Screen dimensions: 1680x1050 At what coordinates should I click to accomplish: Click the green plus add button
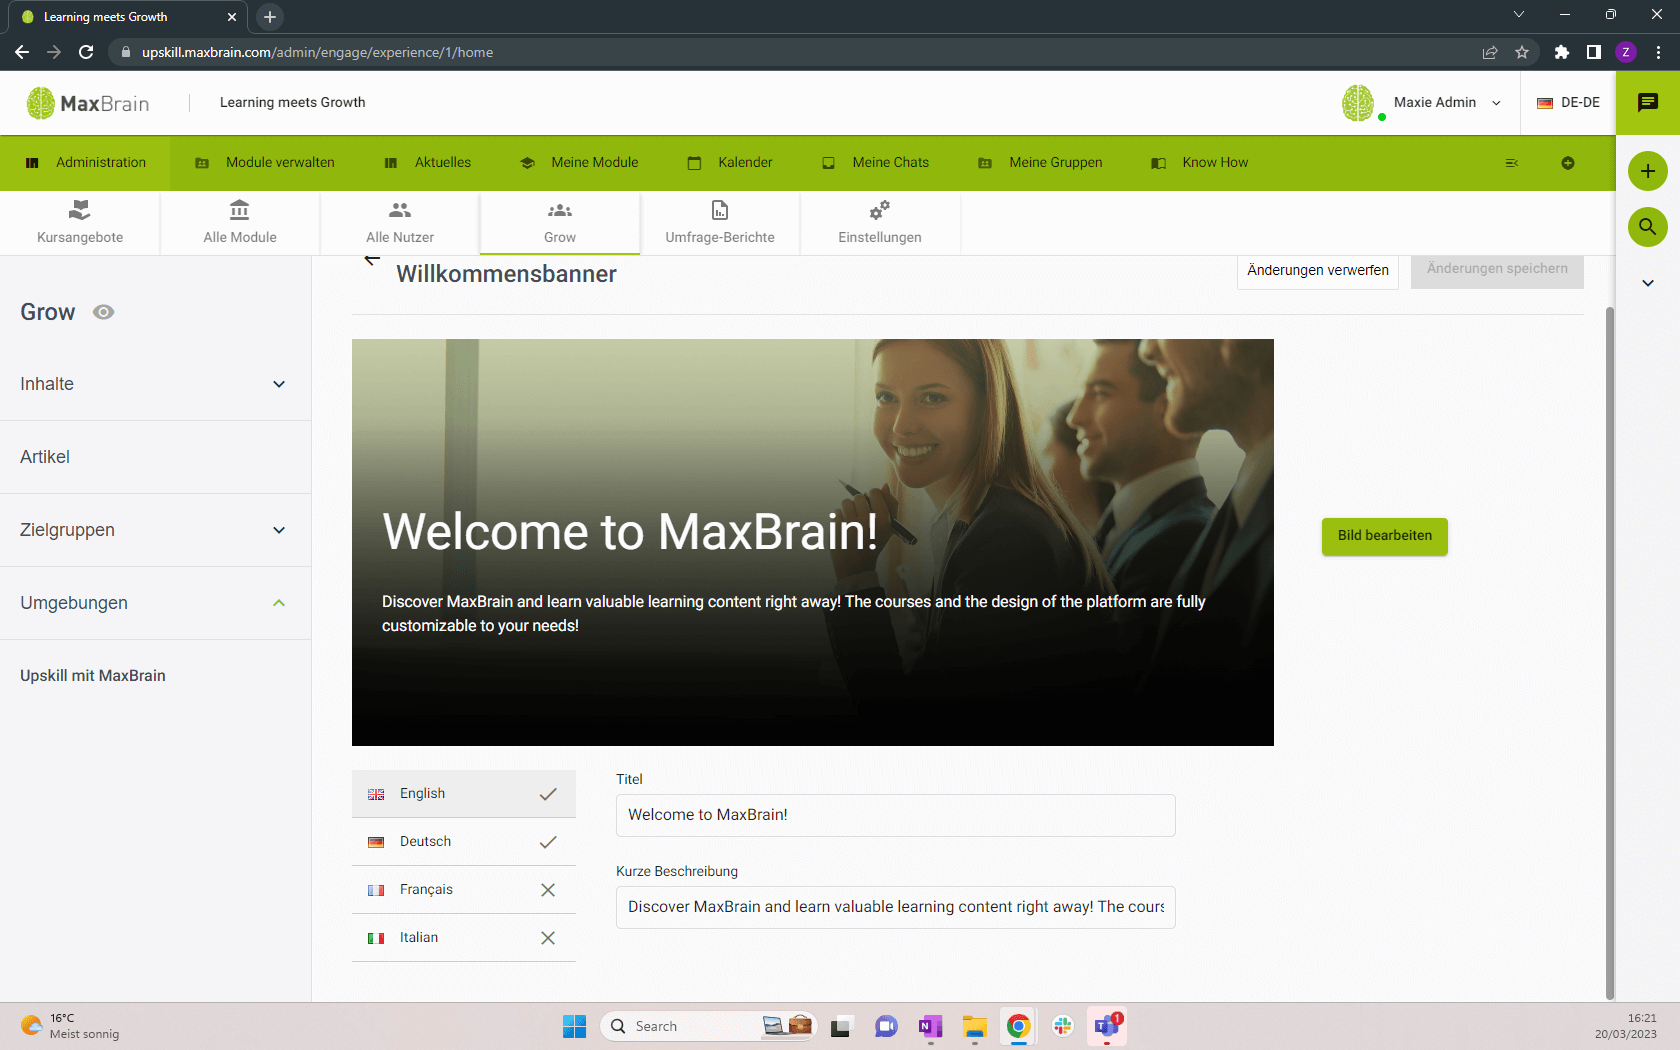[1648, 171]
